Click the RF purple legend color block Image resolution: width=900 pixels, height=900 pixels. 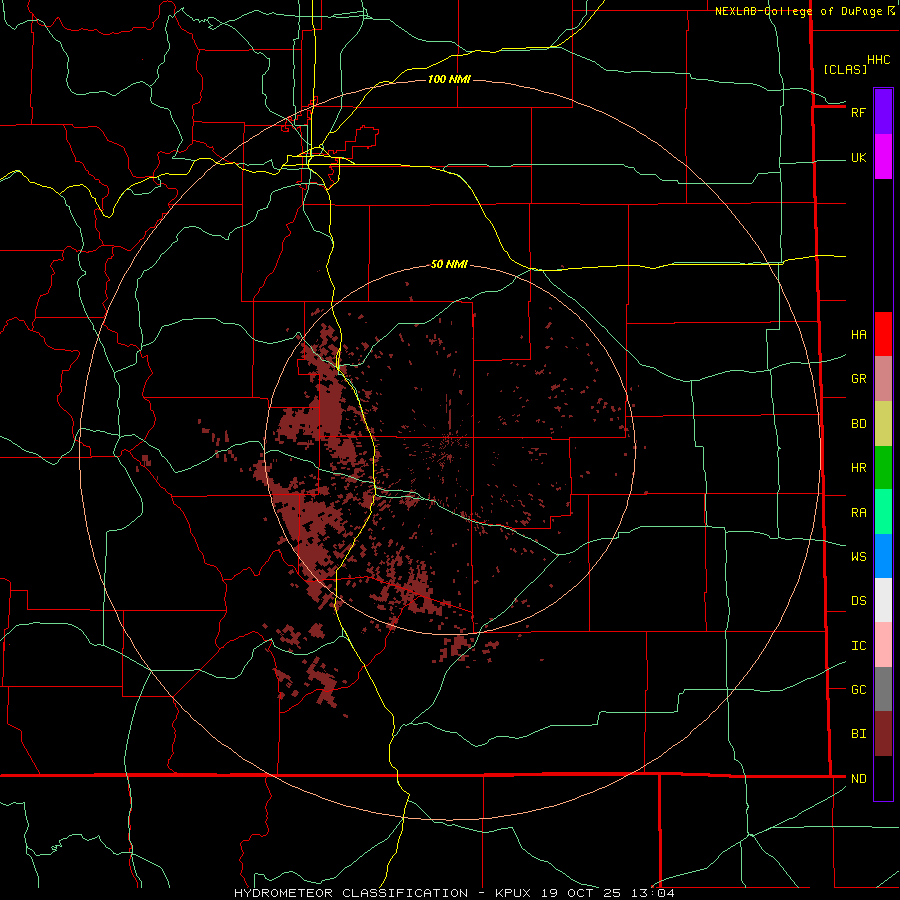[883, 112]
